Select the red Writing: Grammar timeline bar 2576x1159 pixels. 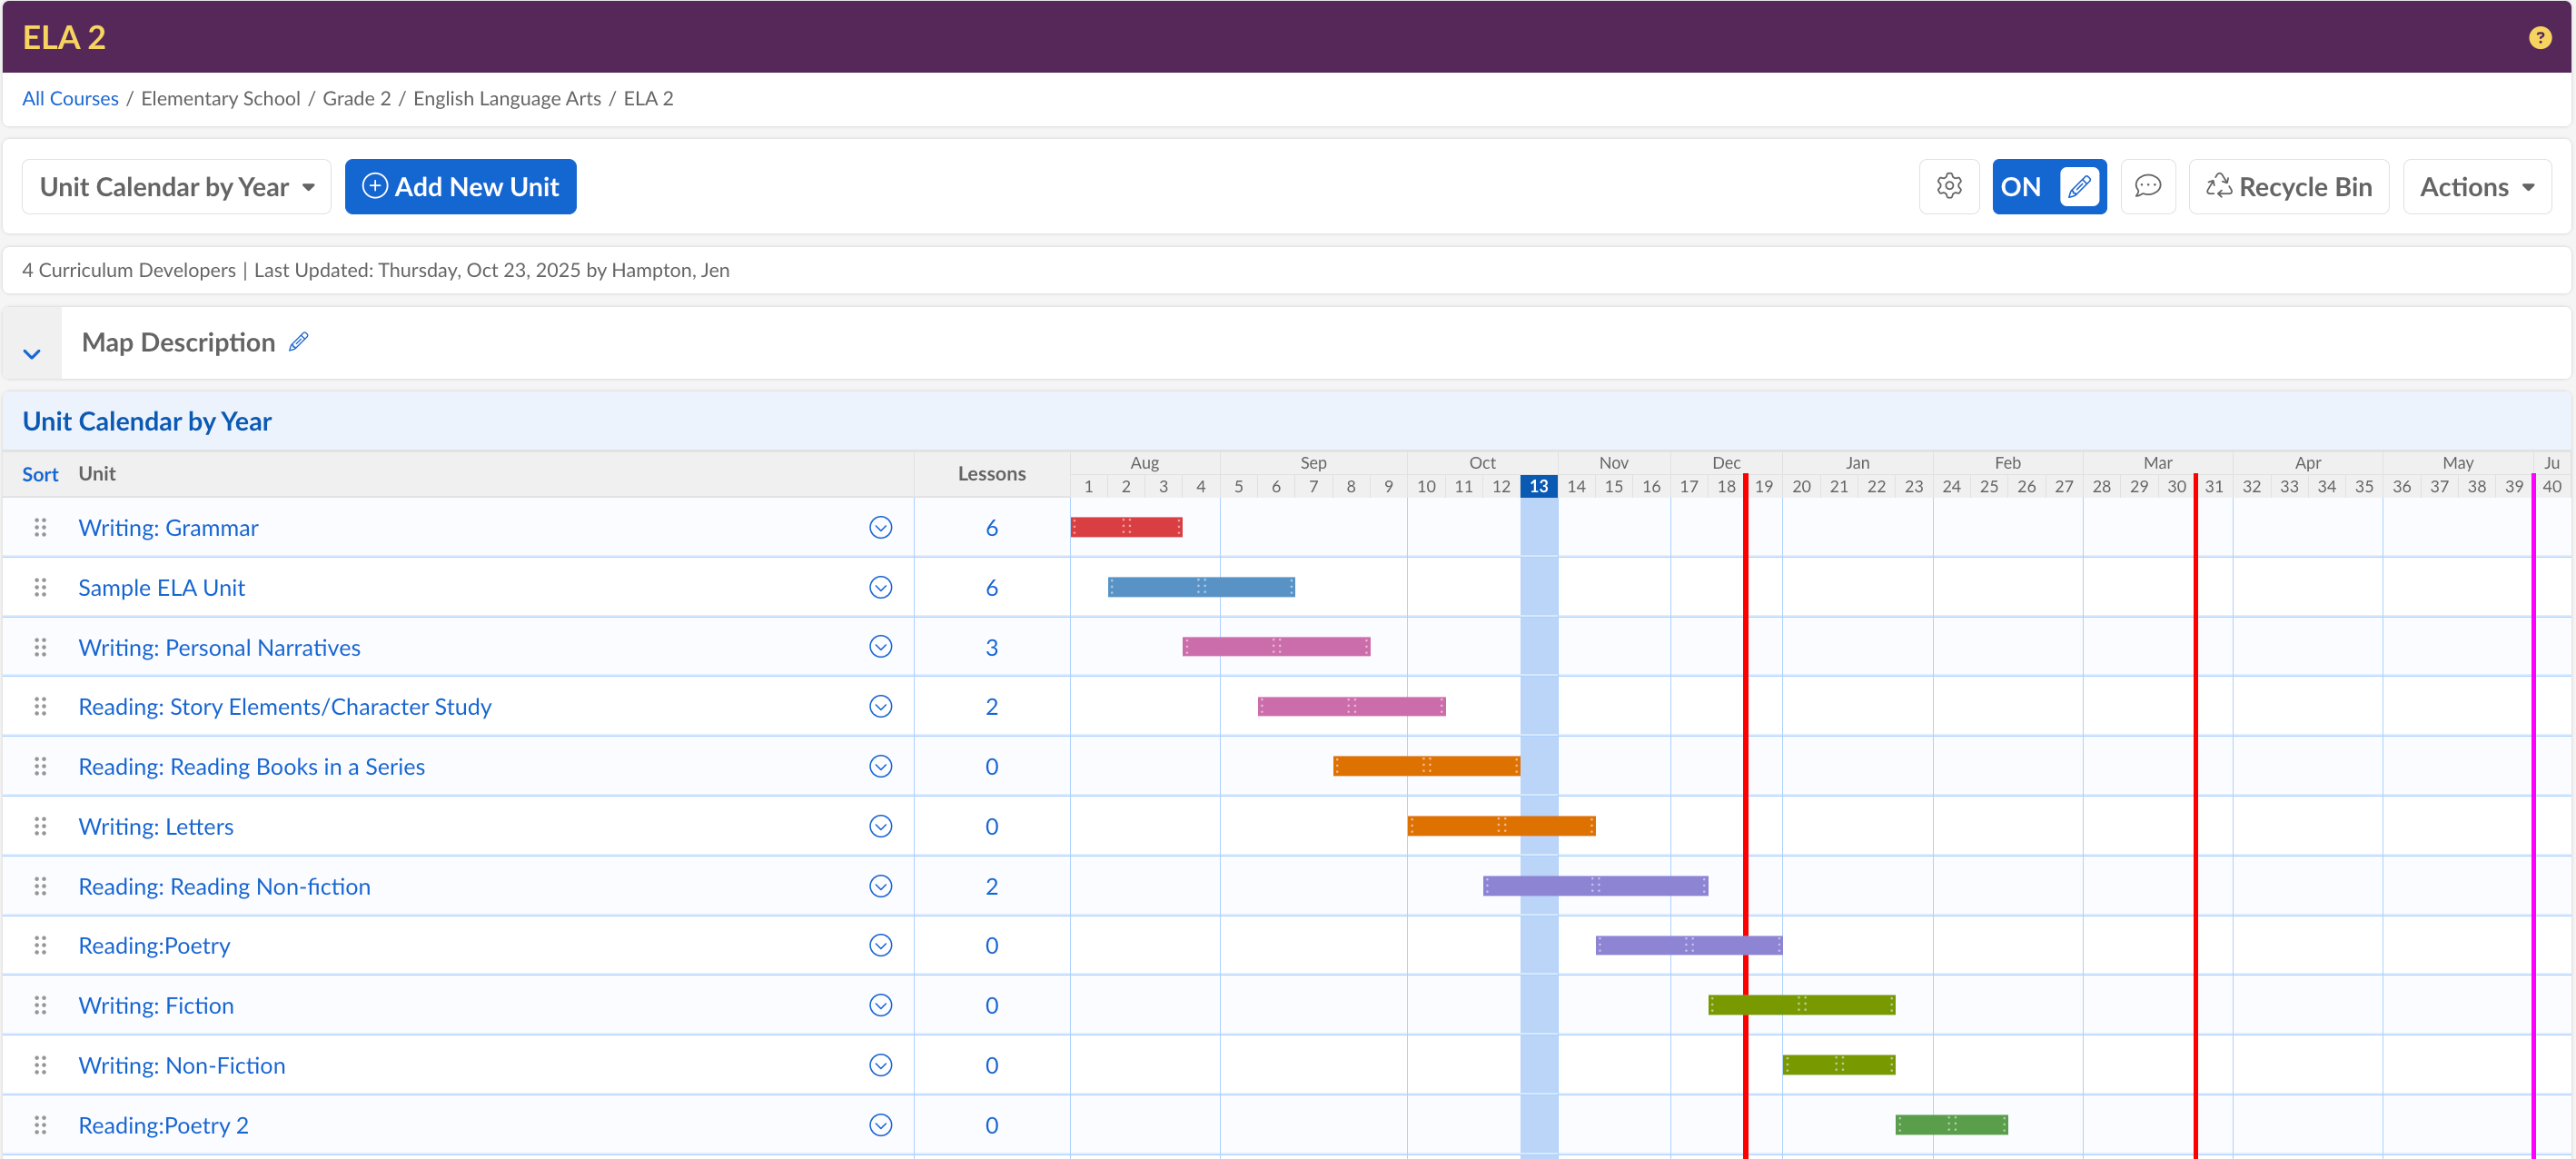click(x=1126, y=527)
